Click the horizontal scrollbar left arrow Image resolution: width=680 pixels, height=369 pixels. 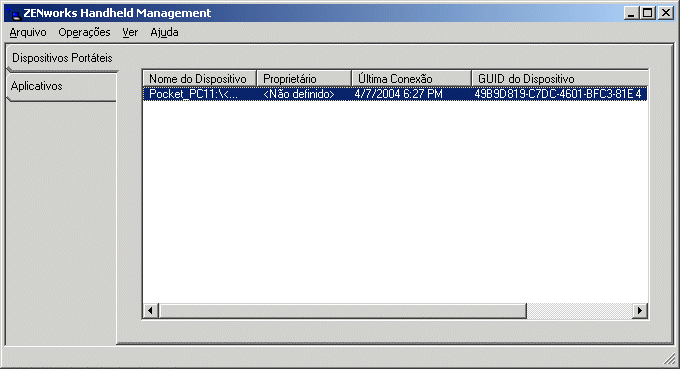[x=150, y=310]
